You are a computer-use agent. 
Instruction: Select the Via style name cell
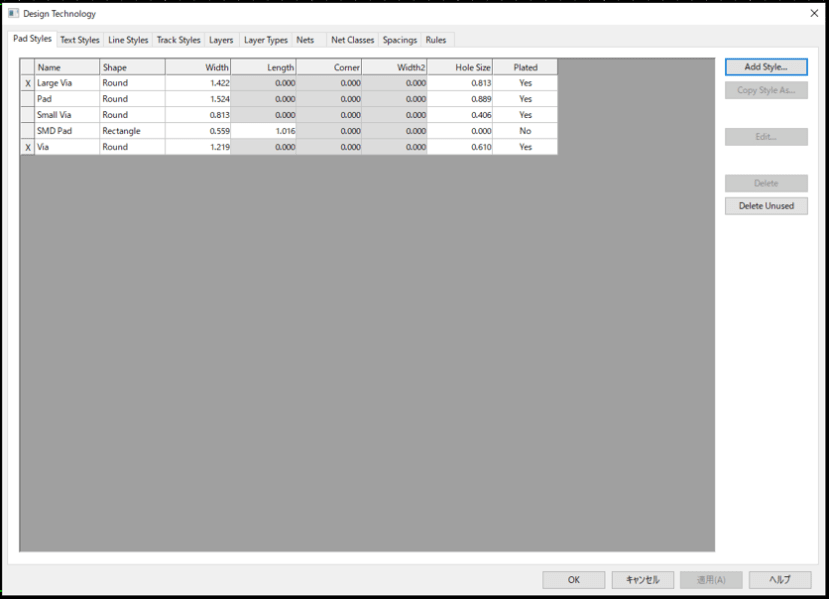(67, 147)
